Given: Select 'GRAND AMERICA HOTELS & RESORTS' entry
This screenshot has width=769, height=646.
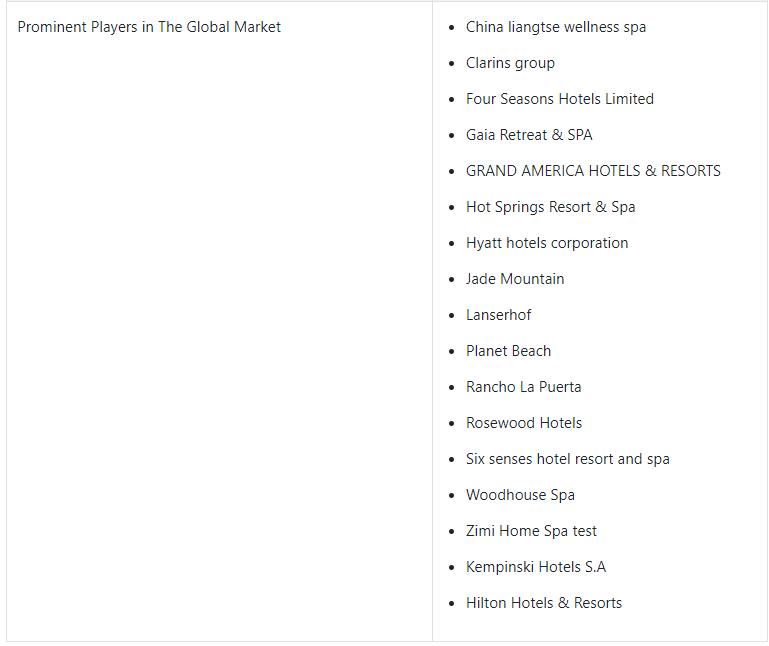Looking at the screenshot, I should [593, 171].
